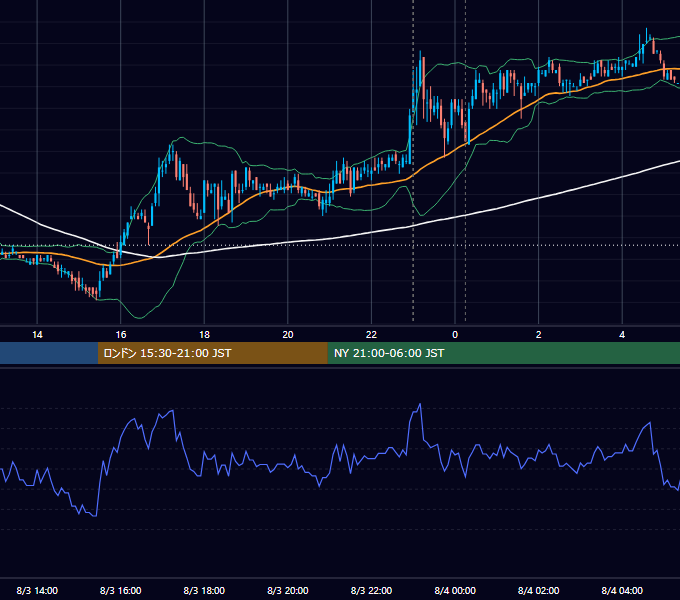Viewport: 680px width, 600px height.
Task: Click the ロンドン 15:30-21:00 JST session bar
Action: (212, 353)
